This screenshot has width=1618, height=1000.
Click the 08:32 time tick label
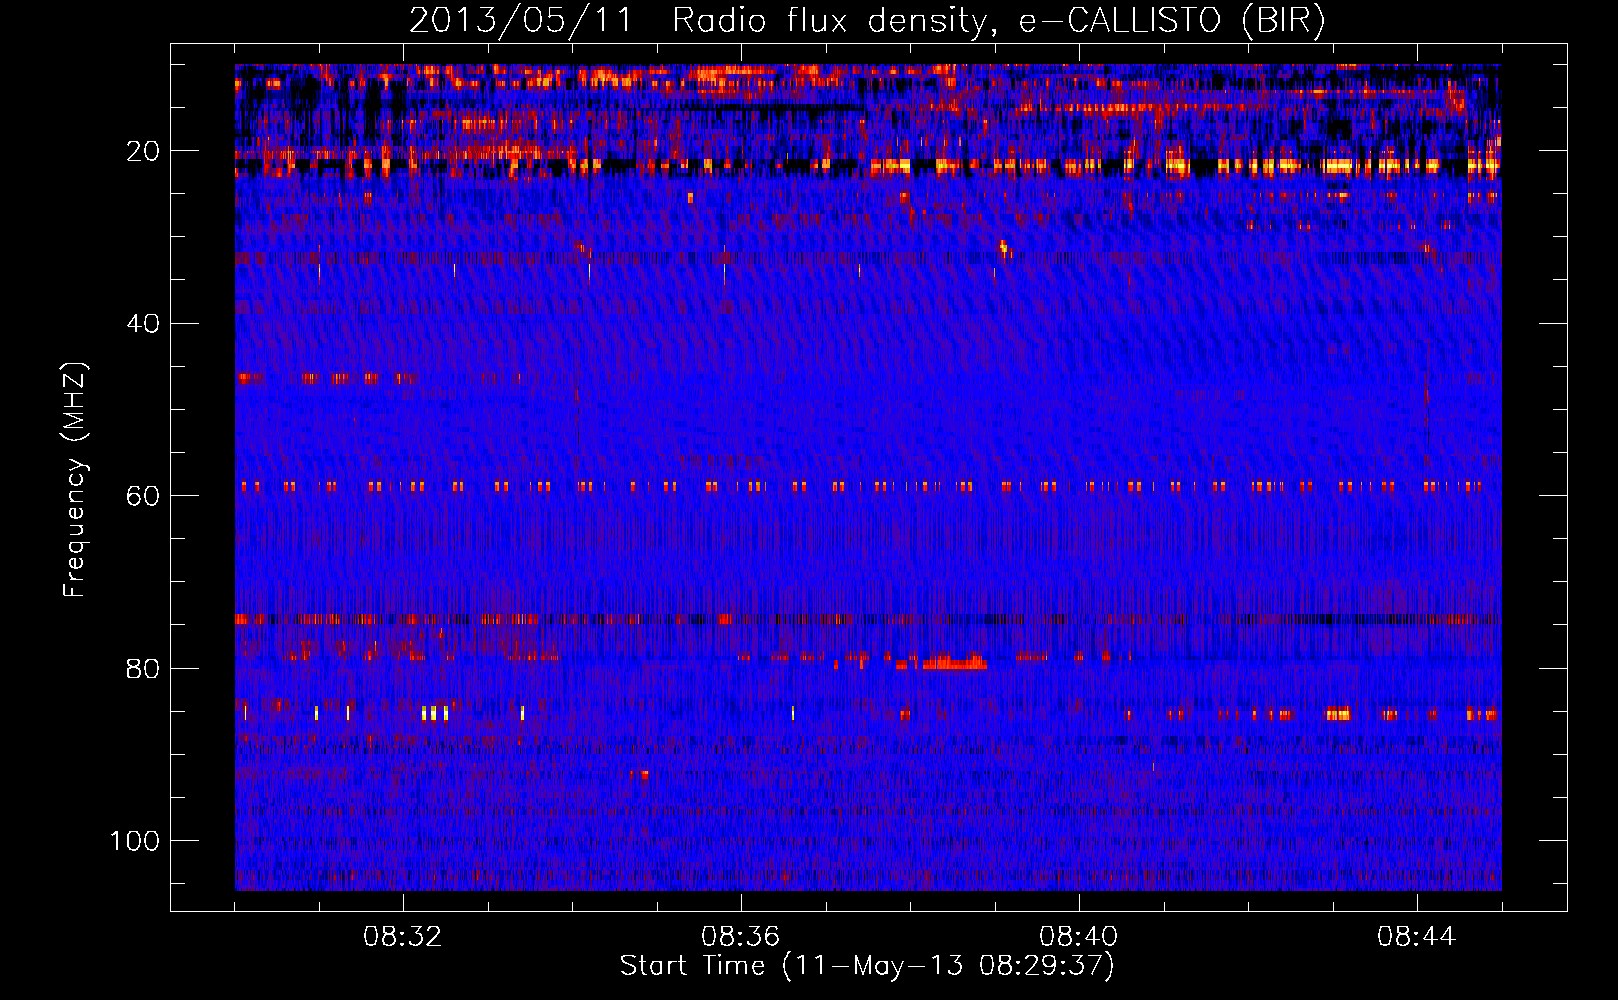click(403, 937)
